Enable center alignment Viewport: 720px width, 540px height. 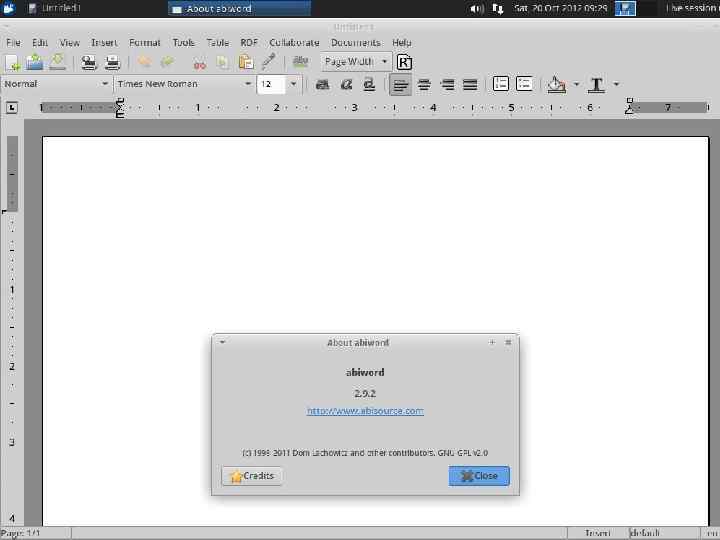[424, 84]
